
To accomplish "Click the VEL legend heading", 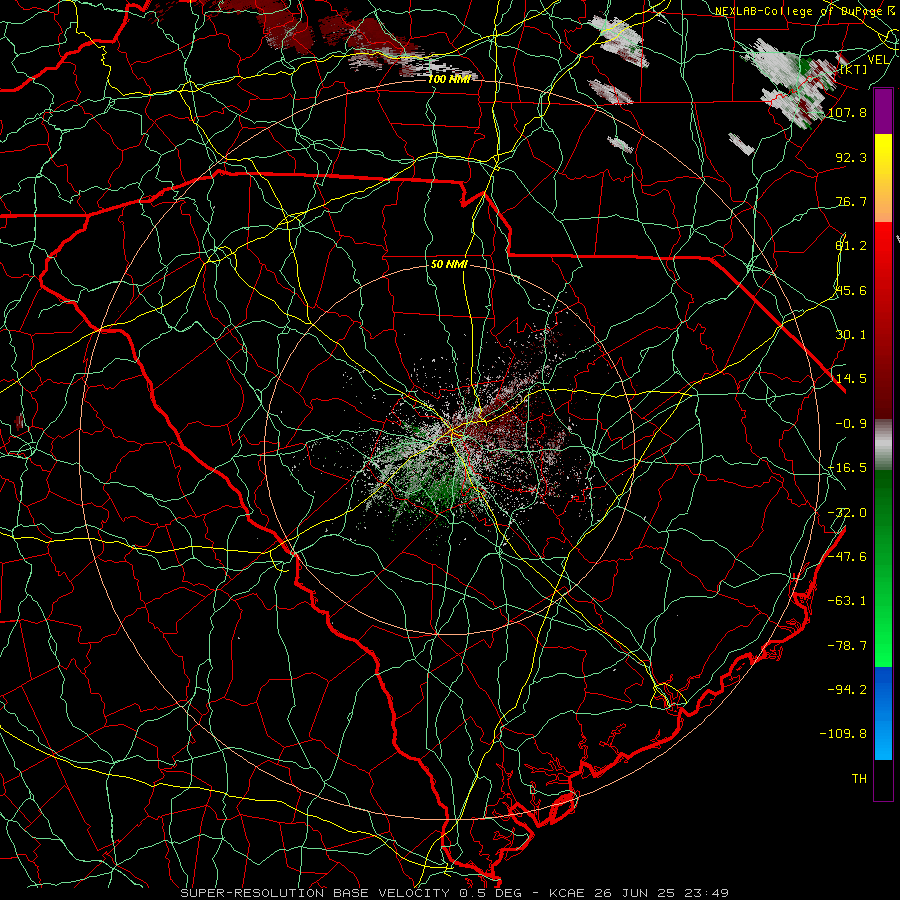I will 878,60.
